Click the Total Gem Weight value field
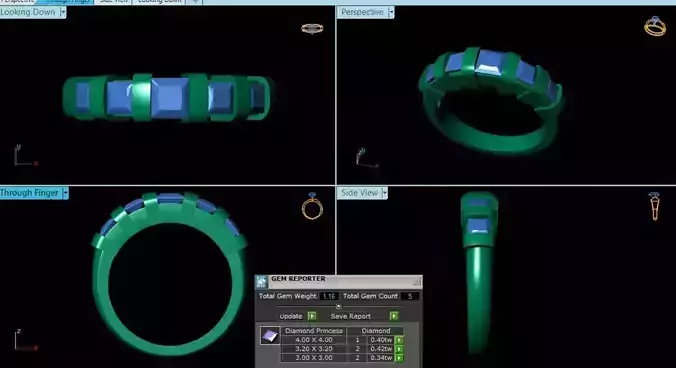The image size is (676, 368). click(x=329, y=296)
